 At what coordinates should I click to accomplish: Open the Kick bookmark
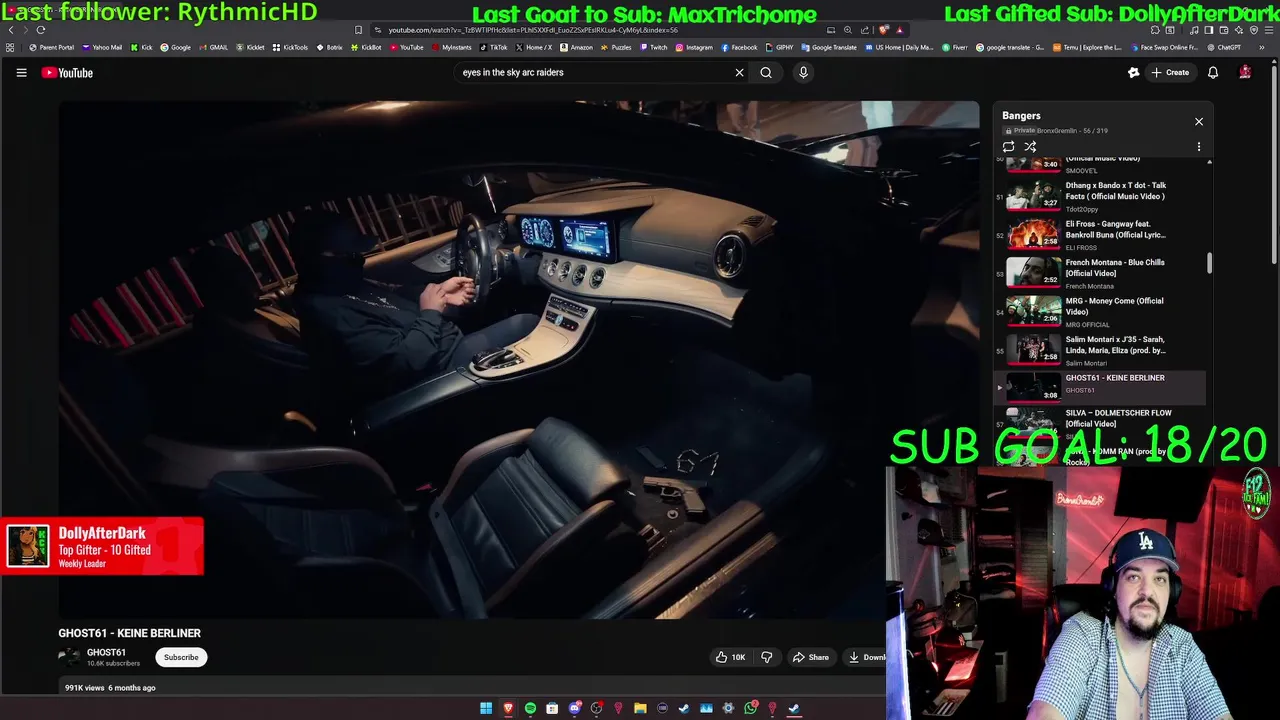tap(141, 47)
